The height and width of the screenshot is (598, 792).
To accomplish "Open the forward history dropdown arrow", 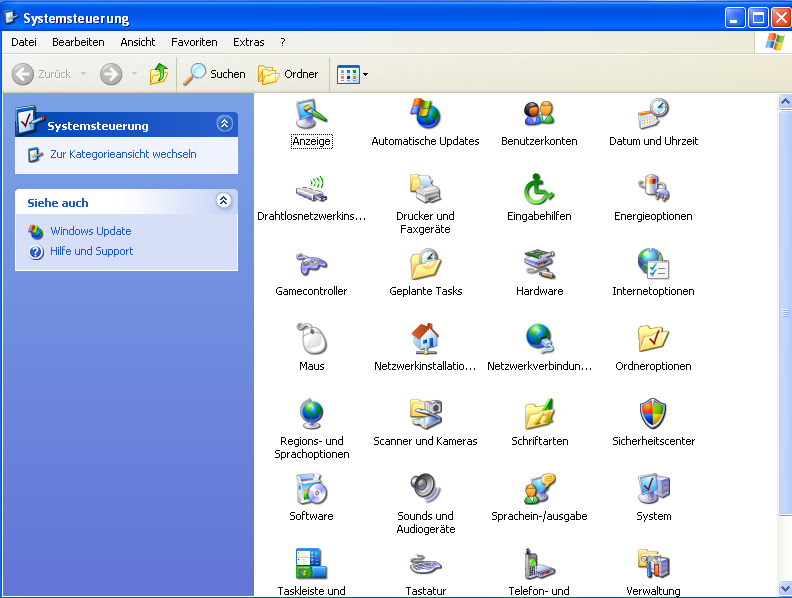I will [134, 74].
